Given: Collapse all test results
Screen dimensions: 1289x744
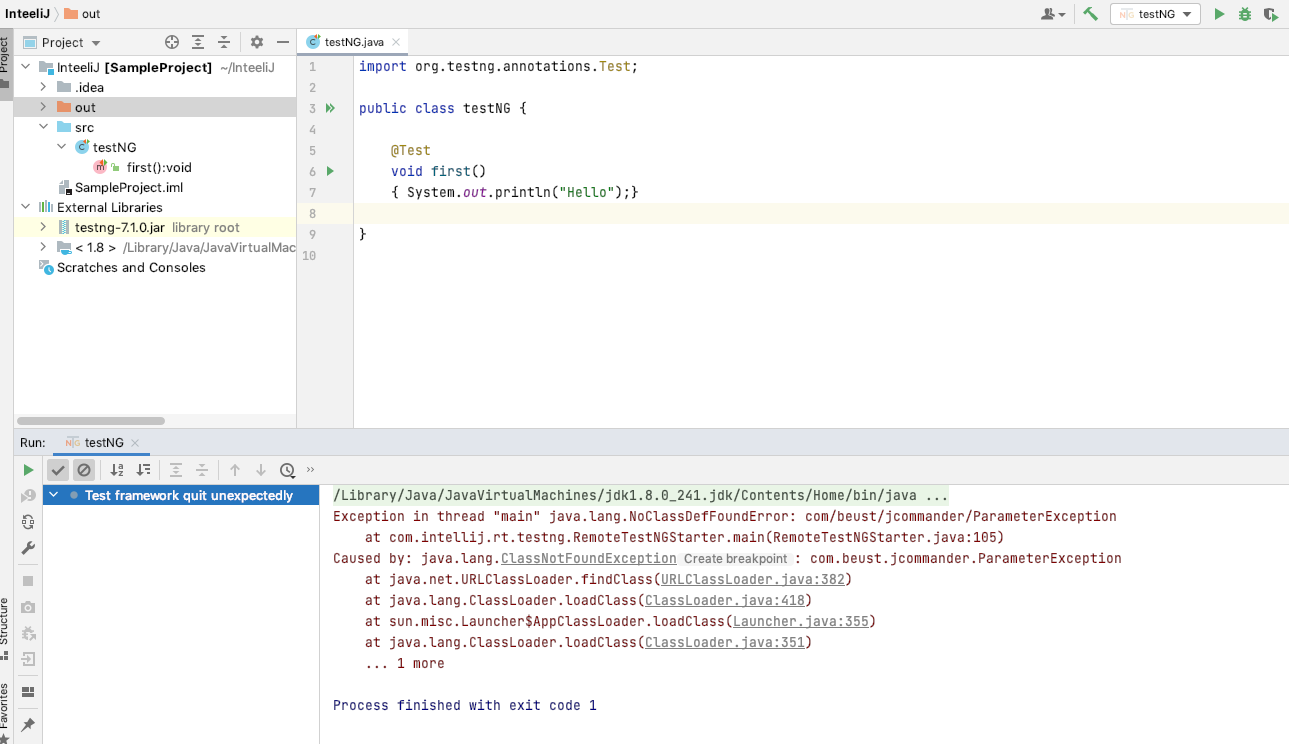Looking at the screenshot, I should pos(202,470).
